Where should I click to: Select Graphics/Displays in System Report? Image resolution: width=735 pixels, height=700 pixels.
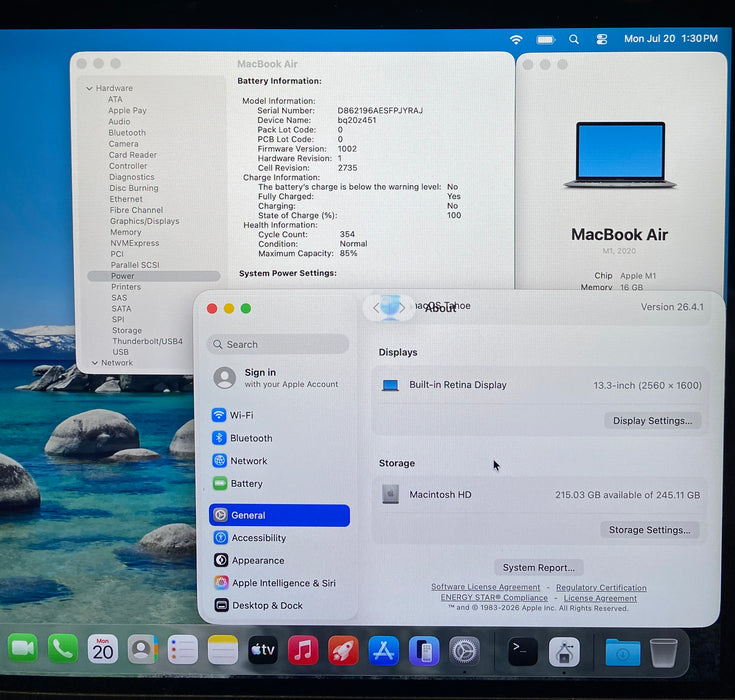pyautogui.click(x=144, y=221)
